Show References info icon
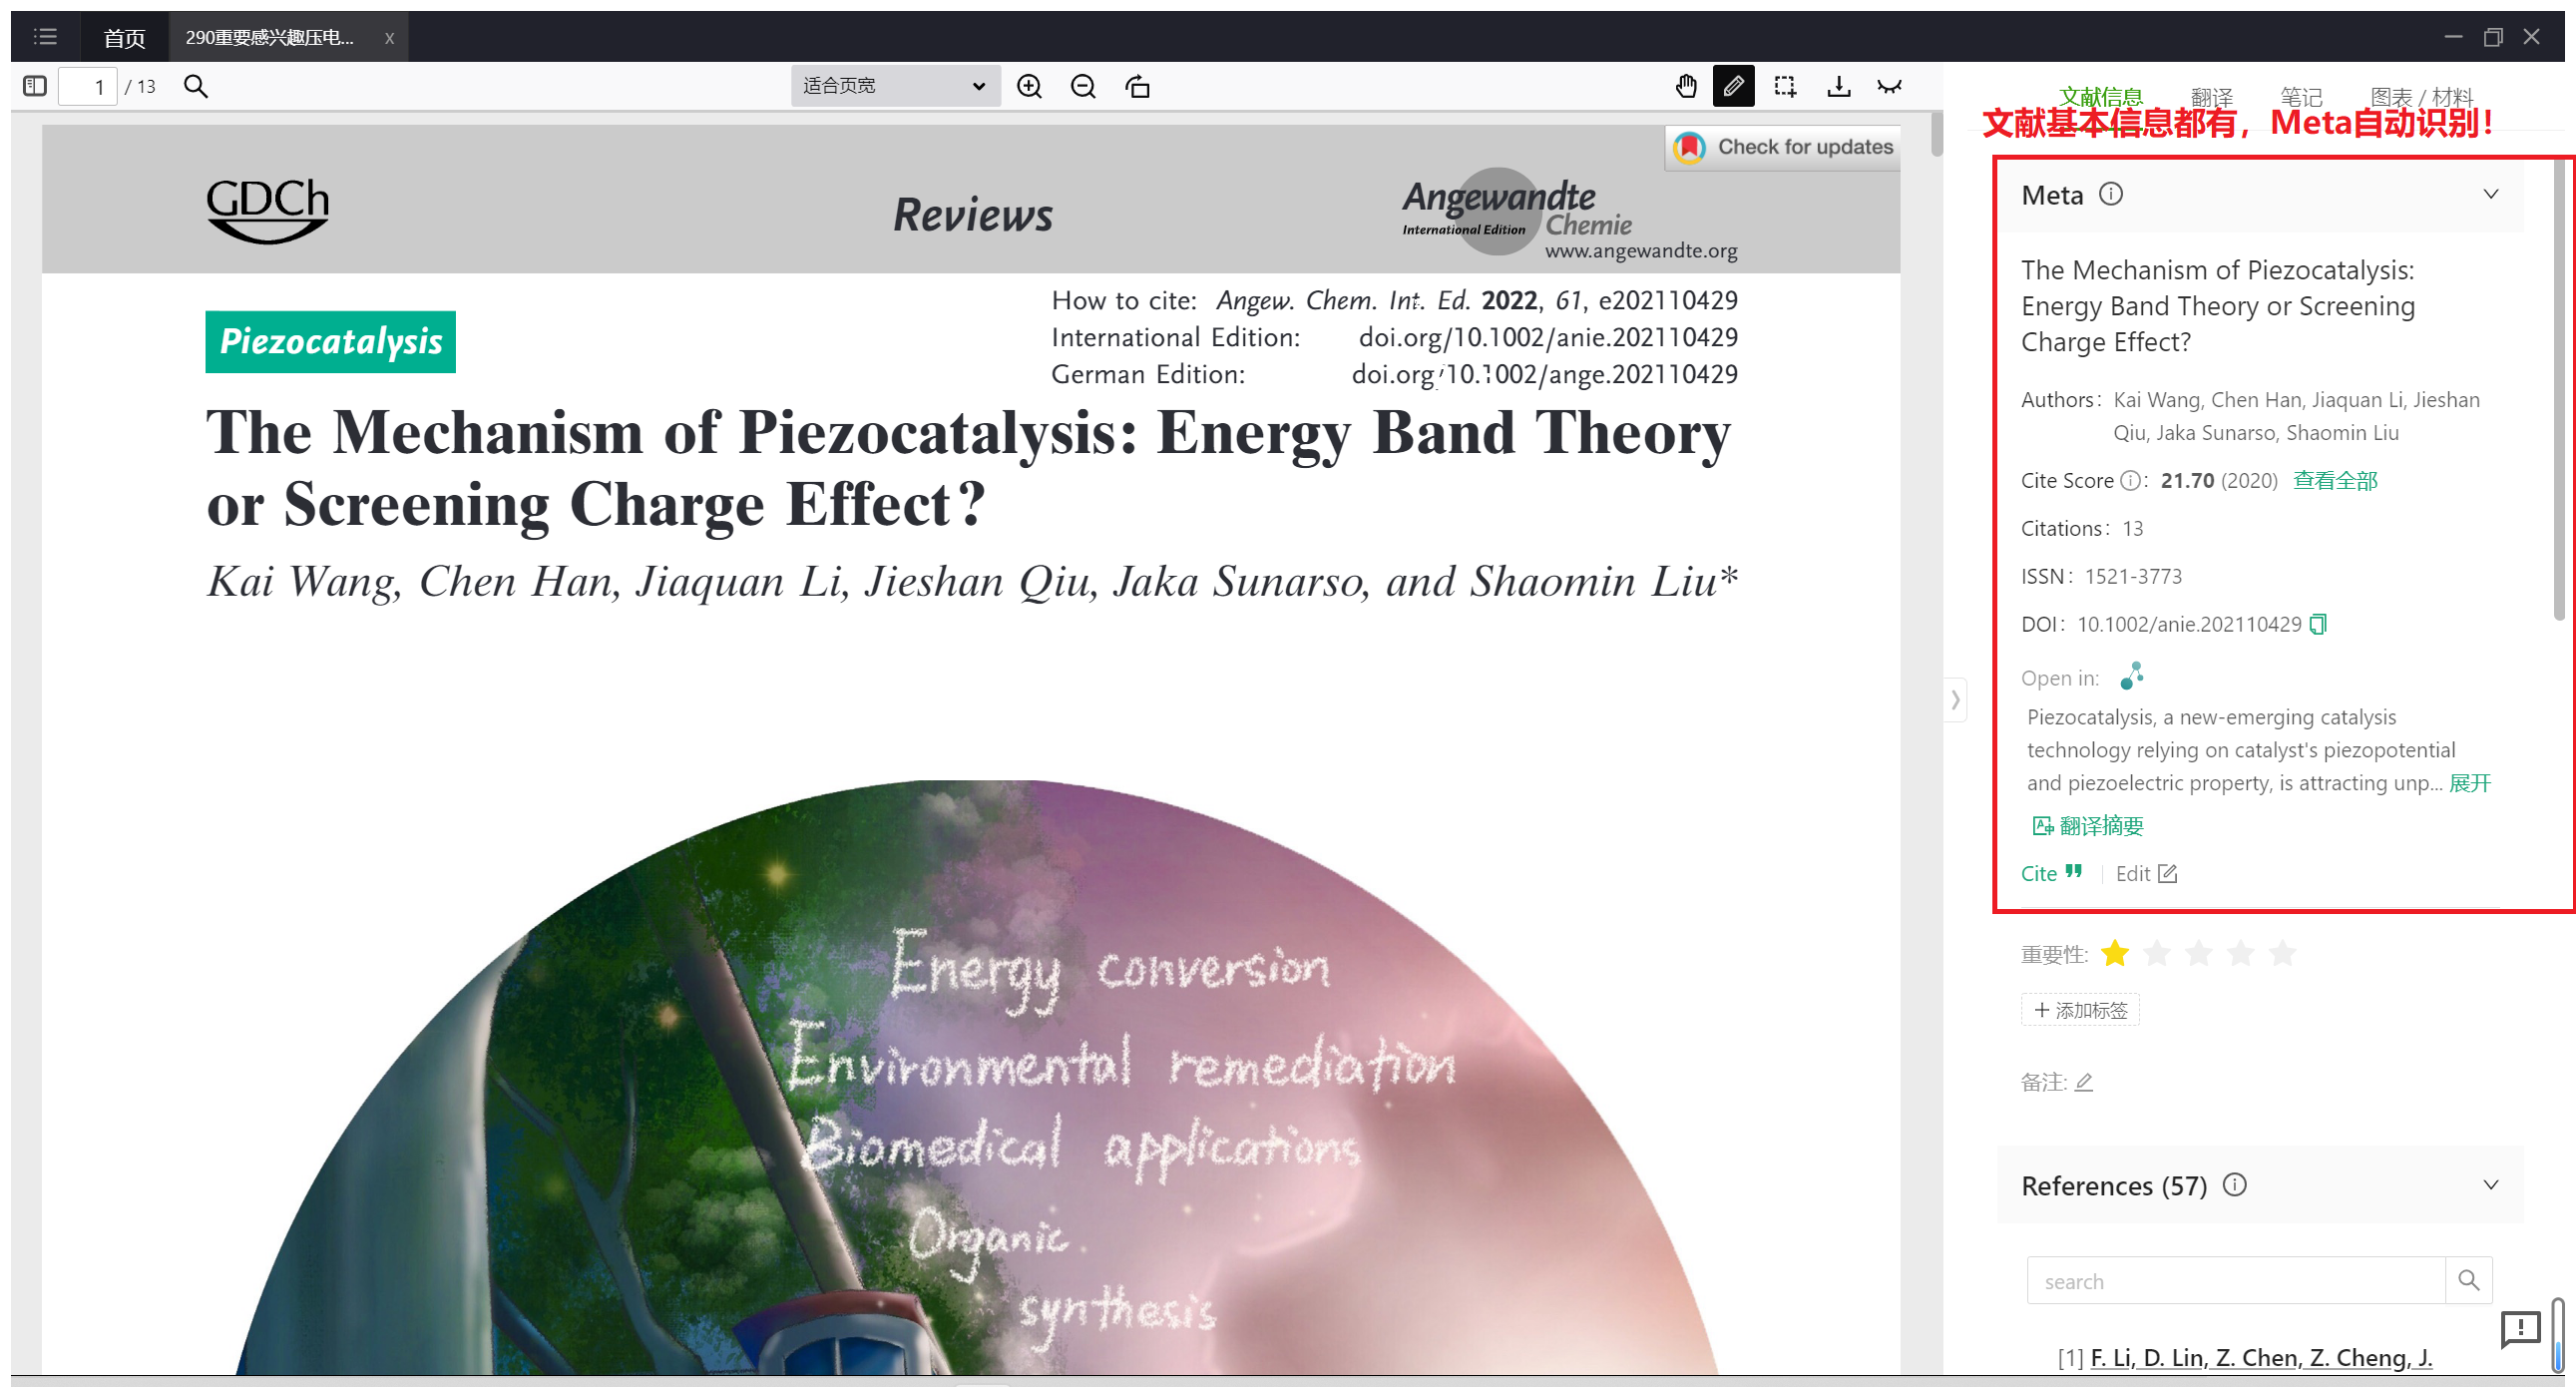 pos(2234,1185)
